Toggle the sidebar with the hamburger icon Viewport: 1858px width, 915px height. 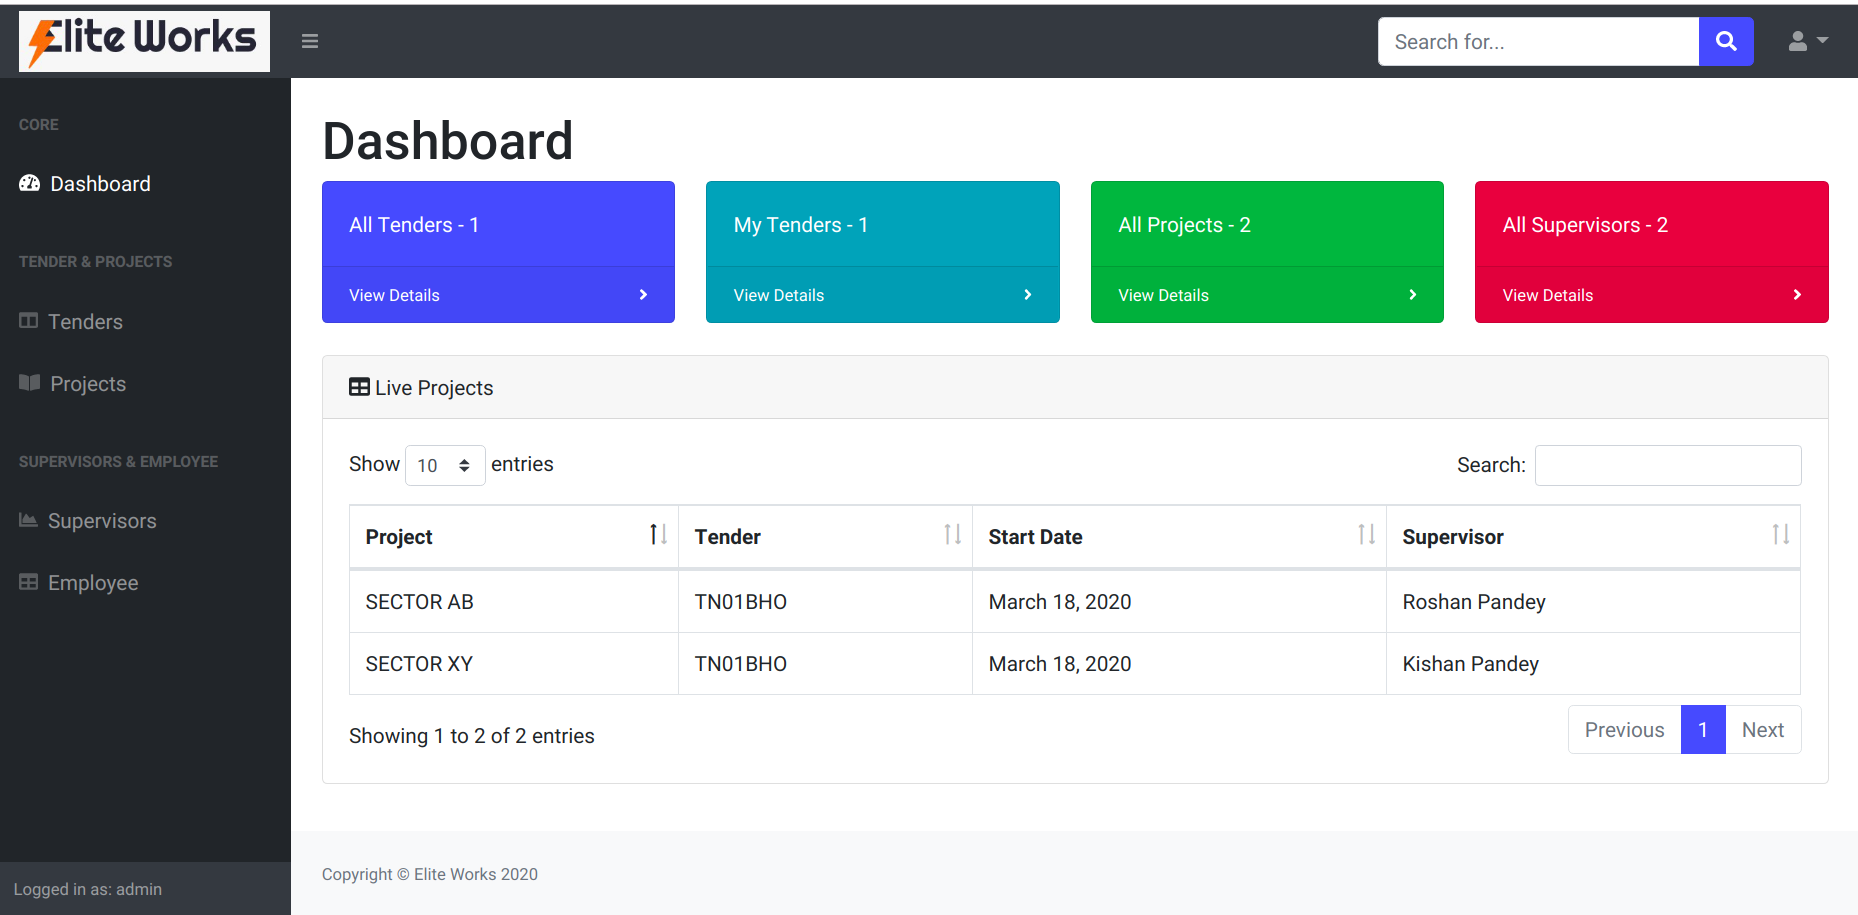point(310,41)
